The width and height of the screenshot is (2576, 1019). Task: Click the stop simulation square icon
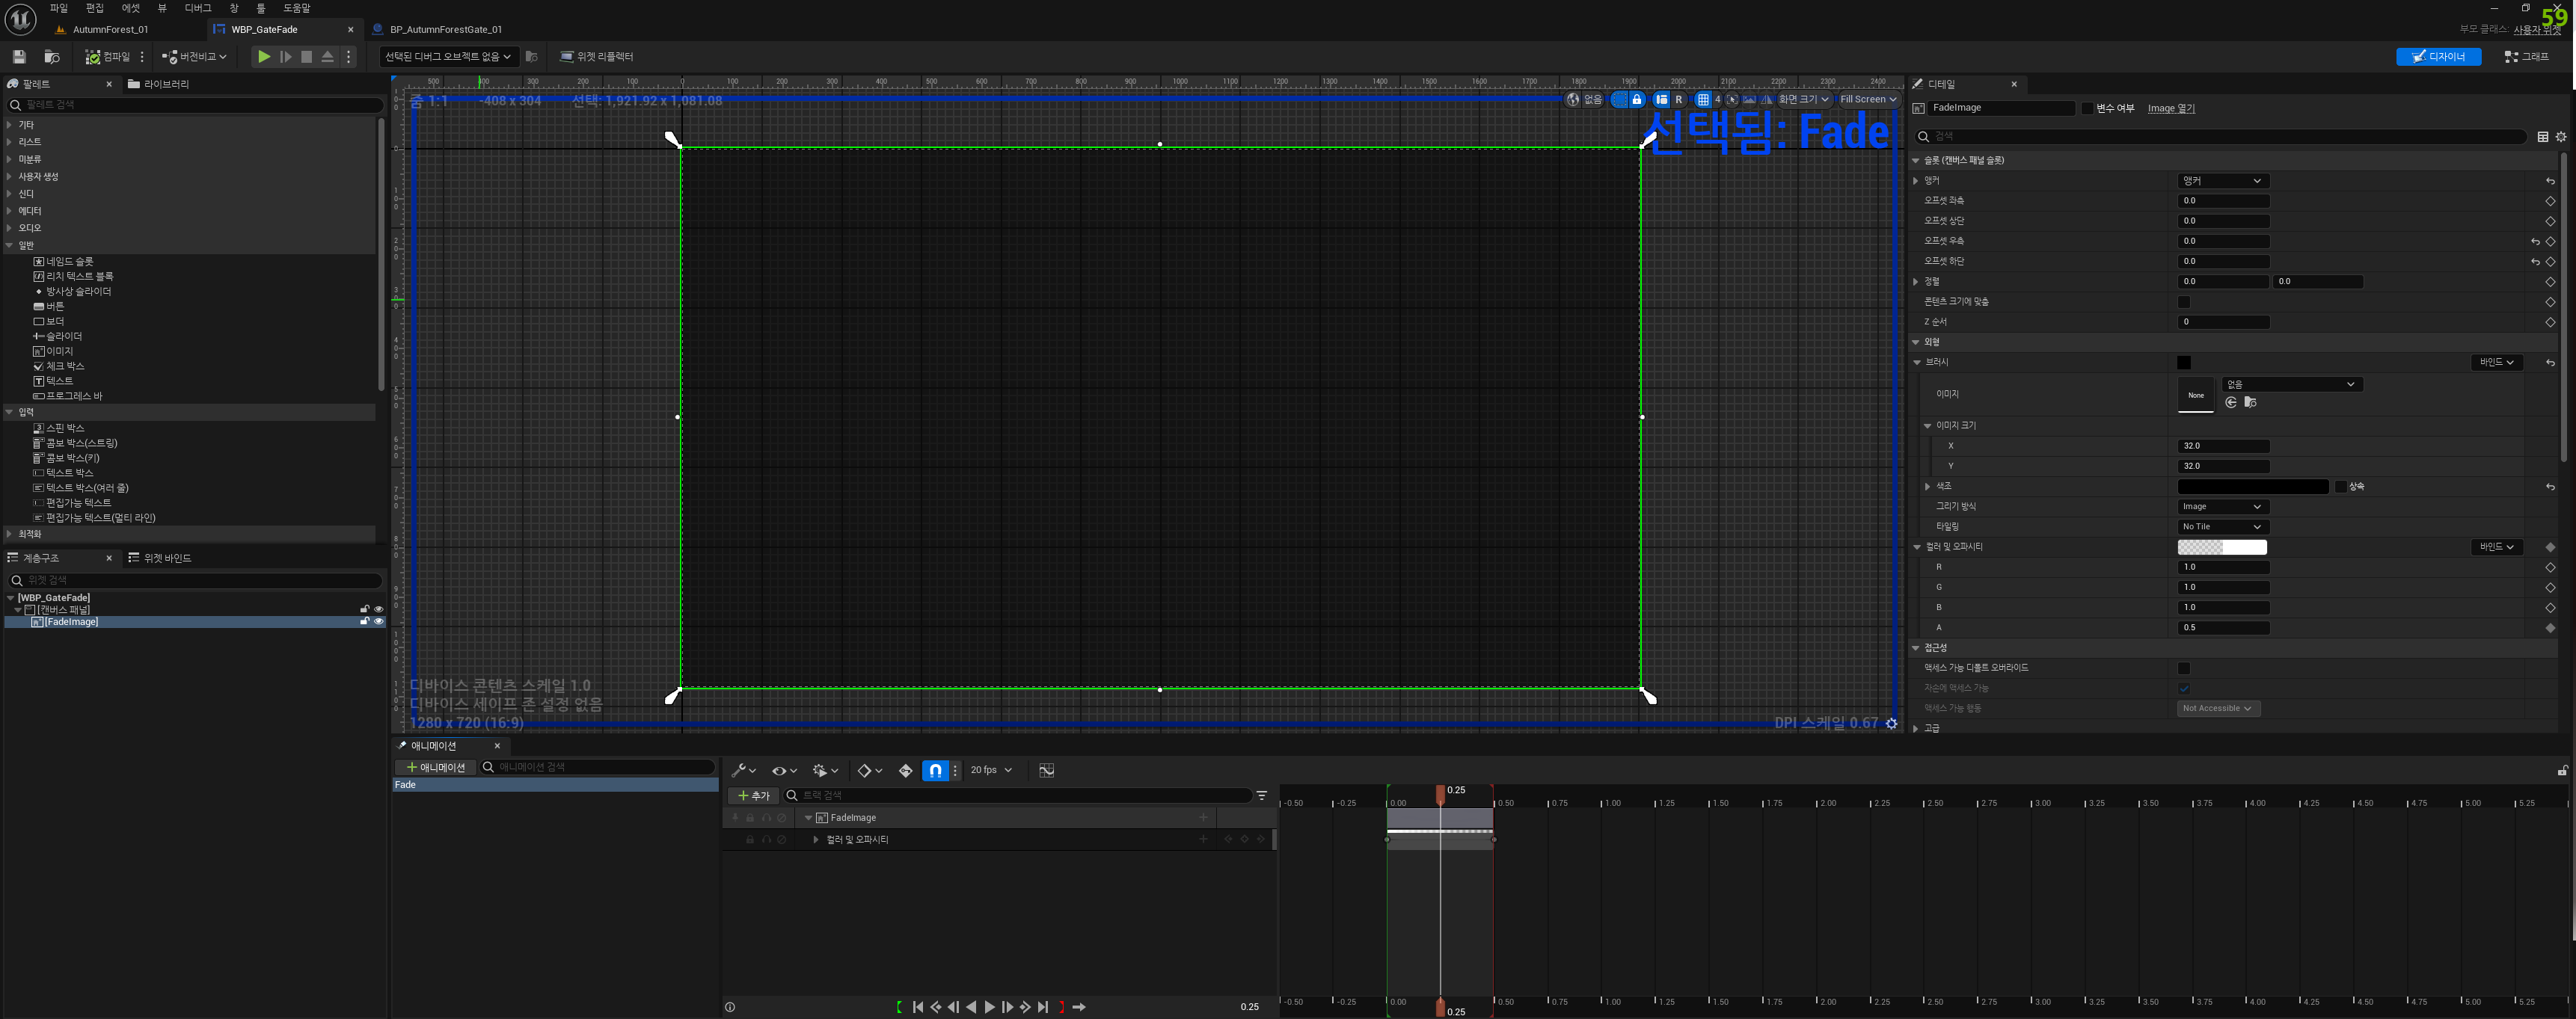coord(307,57)
